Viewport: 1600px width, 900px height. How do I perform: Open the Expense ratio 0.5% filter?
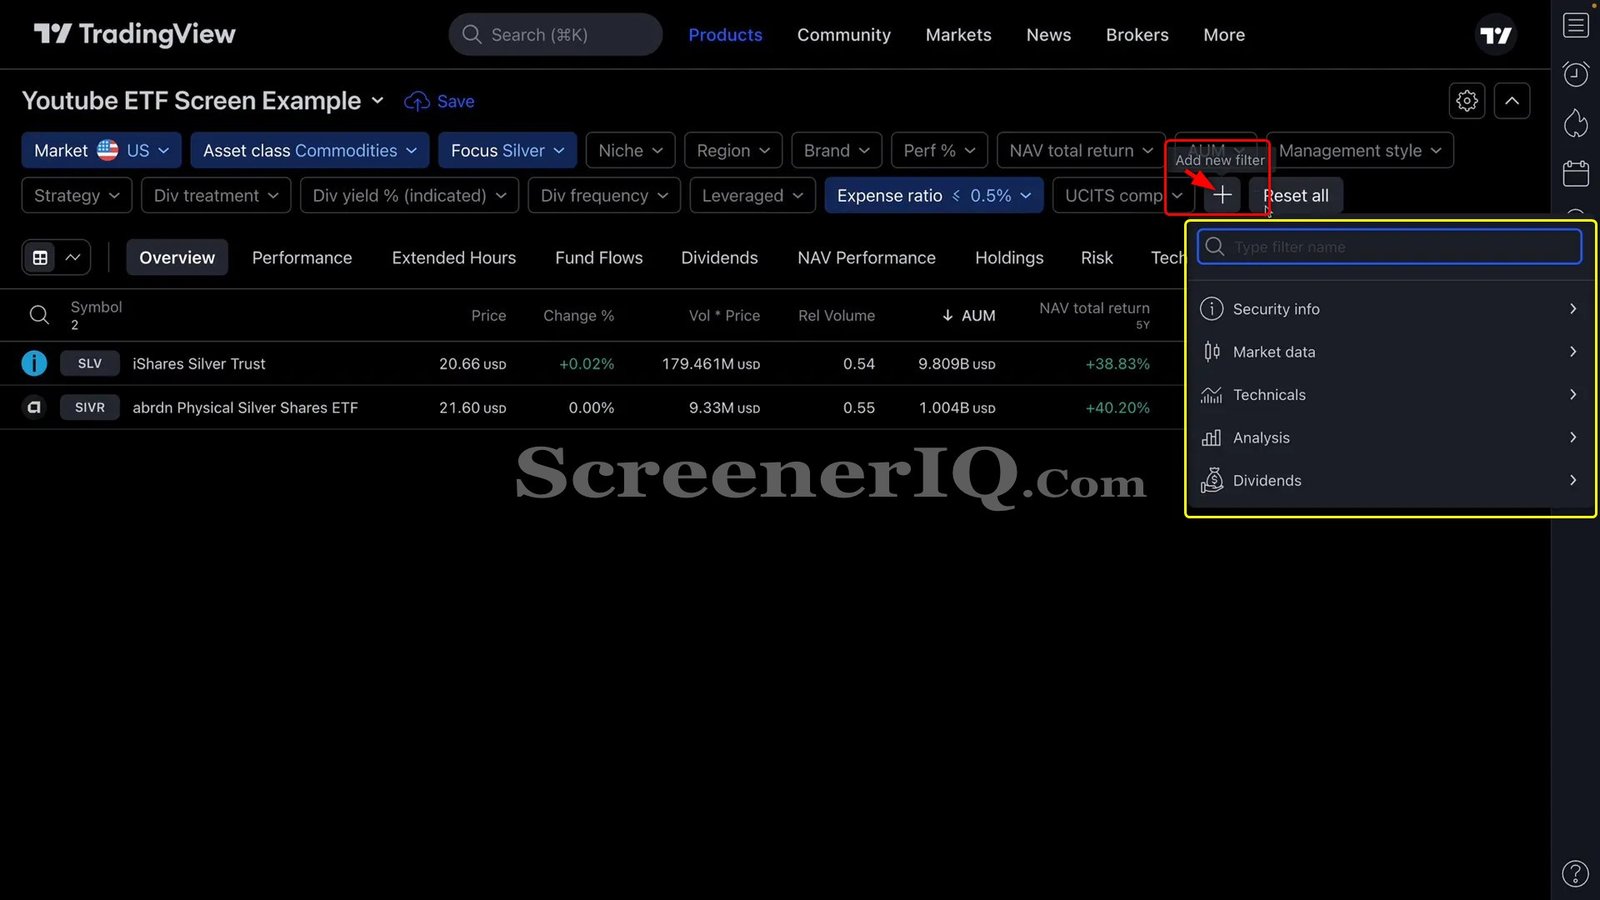[934, 195]
